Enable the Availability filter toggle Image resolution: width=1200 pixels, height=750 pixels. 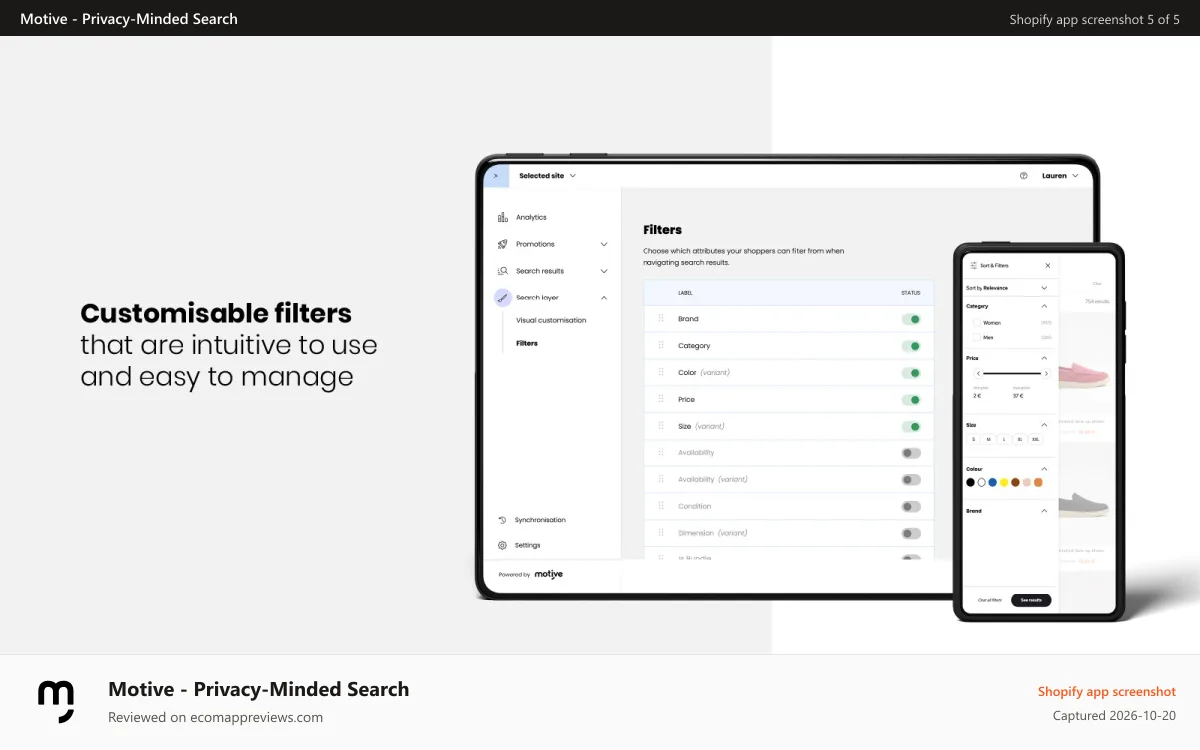click(911, 453)
